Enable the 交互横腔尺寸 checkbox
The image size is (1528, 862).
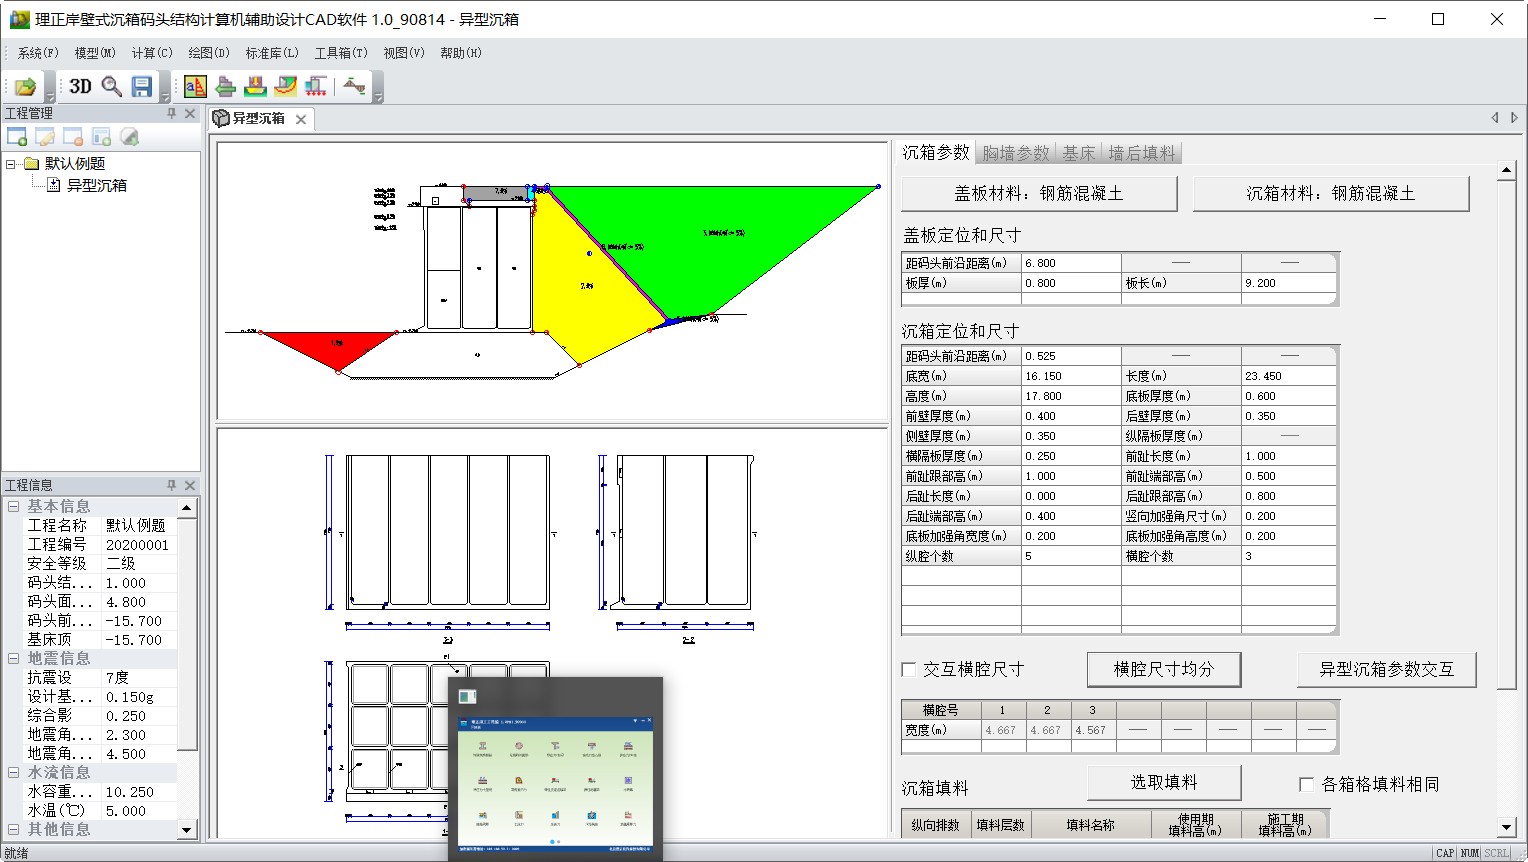[909, 670]
